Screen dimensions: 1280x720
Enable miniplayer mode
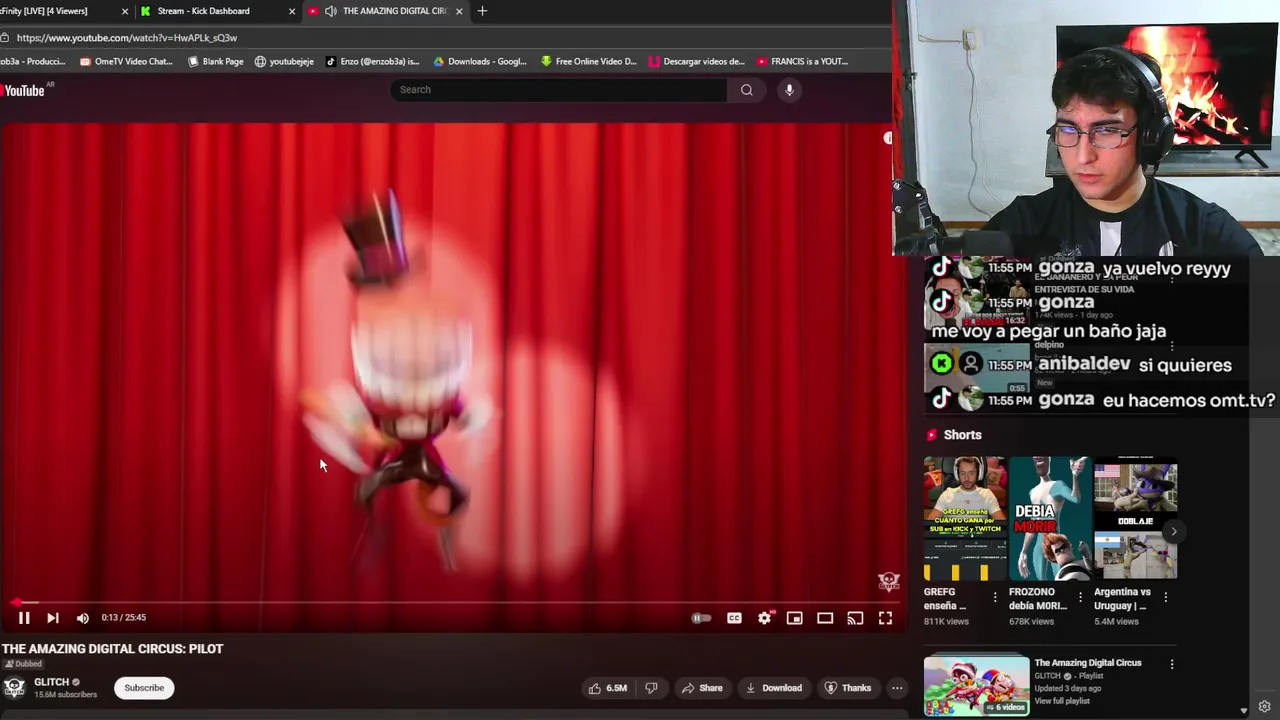click(794, 618)
